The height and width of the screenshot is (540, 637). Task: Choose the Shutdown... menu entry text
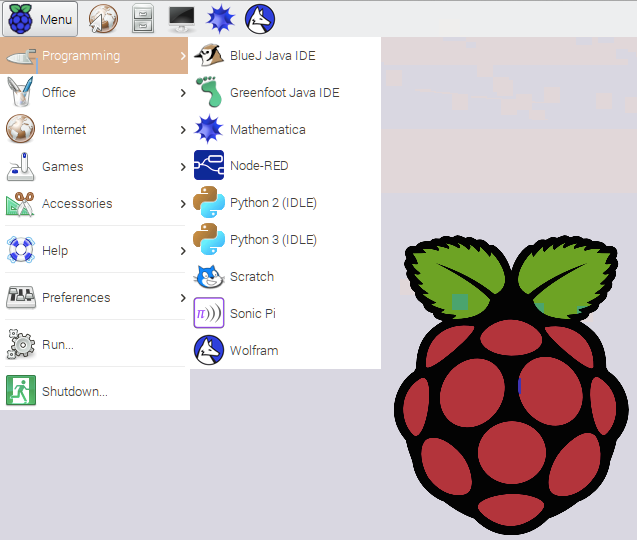click(x=75, y=391)
